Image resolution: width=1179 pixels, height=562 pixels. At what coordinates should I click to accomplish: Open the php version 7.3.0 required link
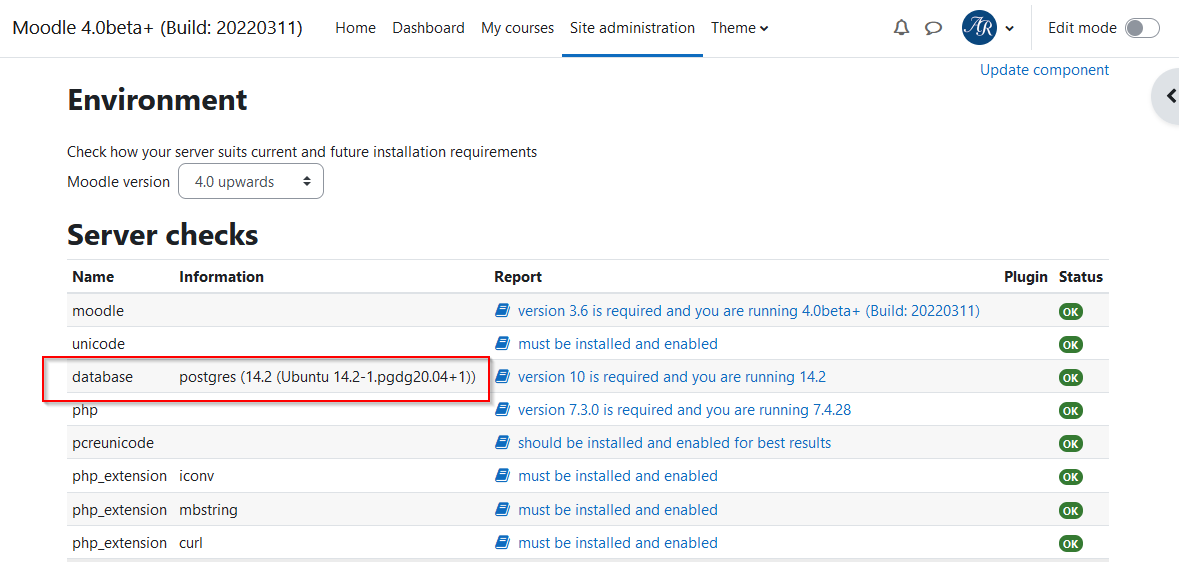coord(684,410)
